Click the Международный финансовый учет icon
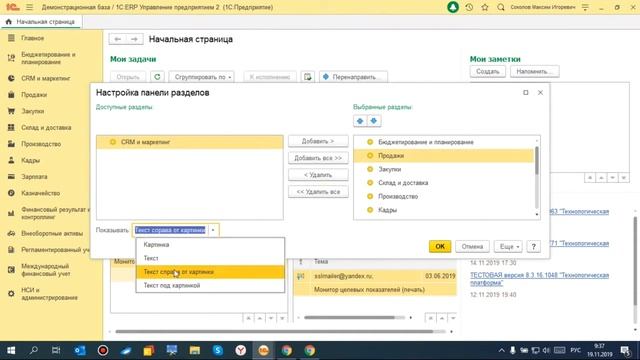The height and width of the screenshot is (360, 640). pos(11,270)
